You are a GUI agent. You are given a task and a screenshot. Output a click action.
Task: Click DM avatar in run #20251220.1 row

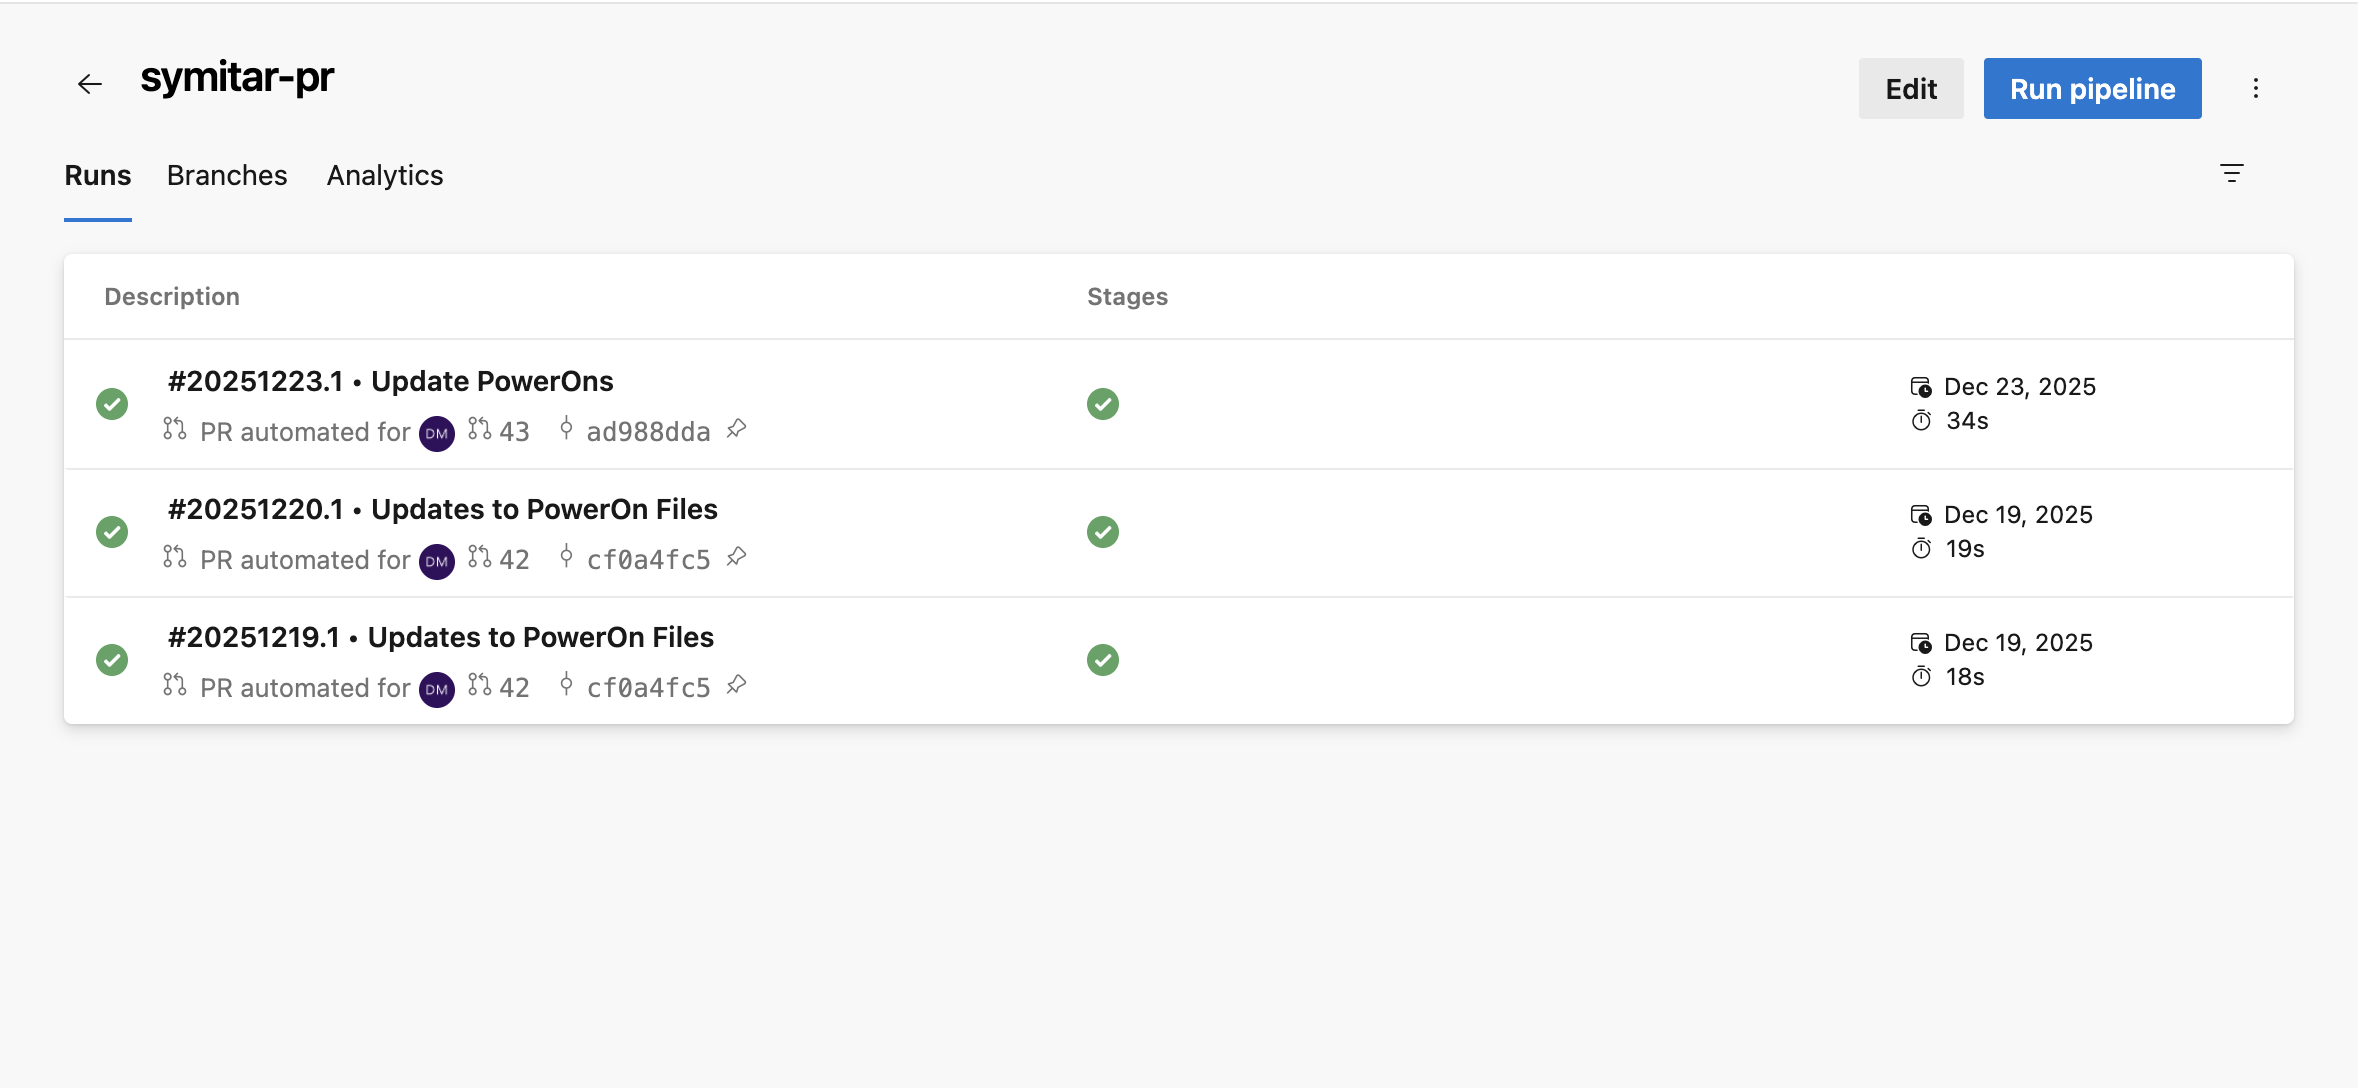tap(437, 562)
